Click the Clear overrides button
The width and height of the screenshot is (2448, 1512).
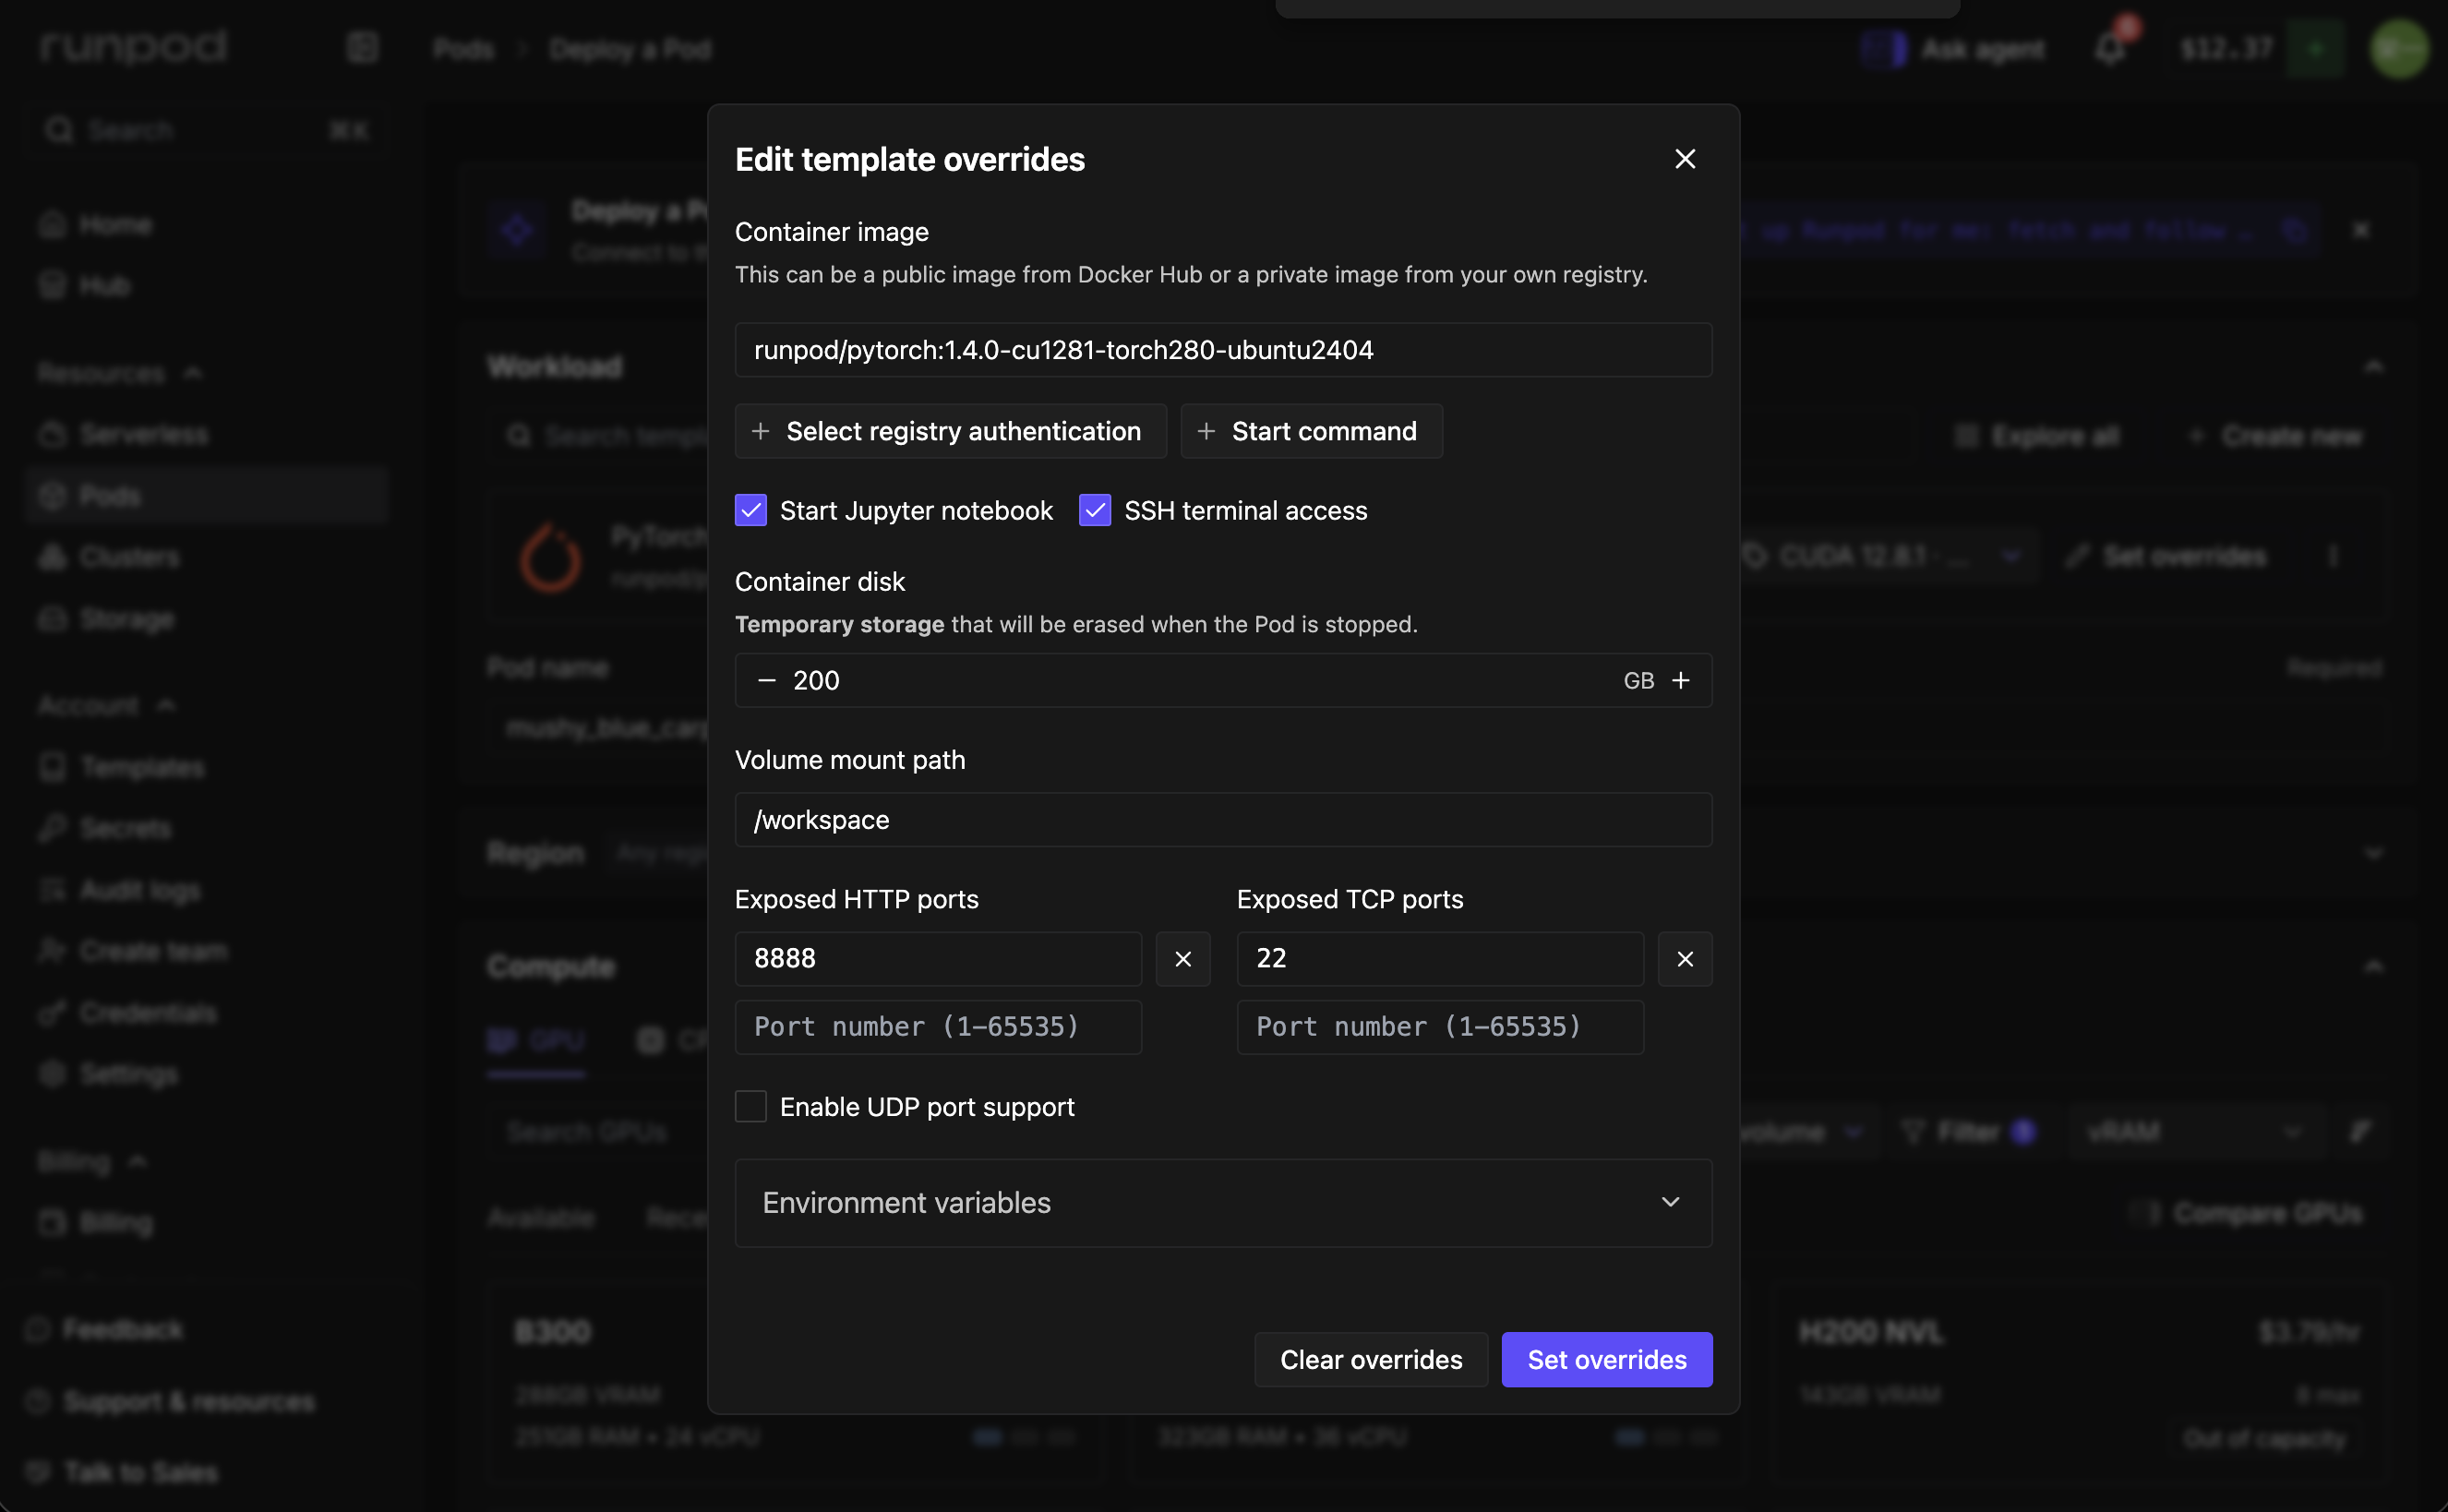pos(1371,1360)
